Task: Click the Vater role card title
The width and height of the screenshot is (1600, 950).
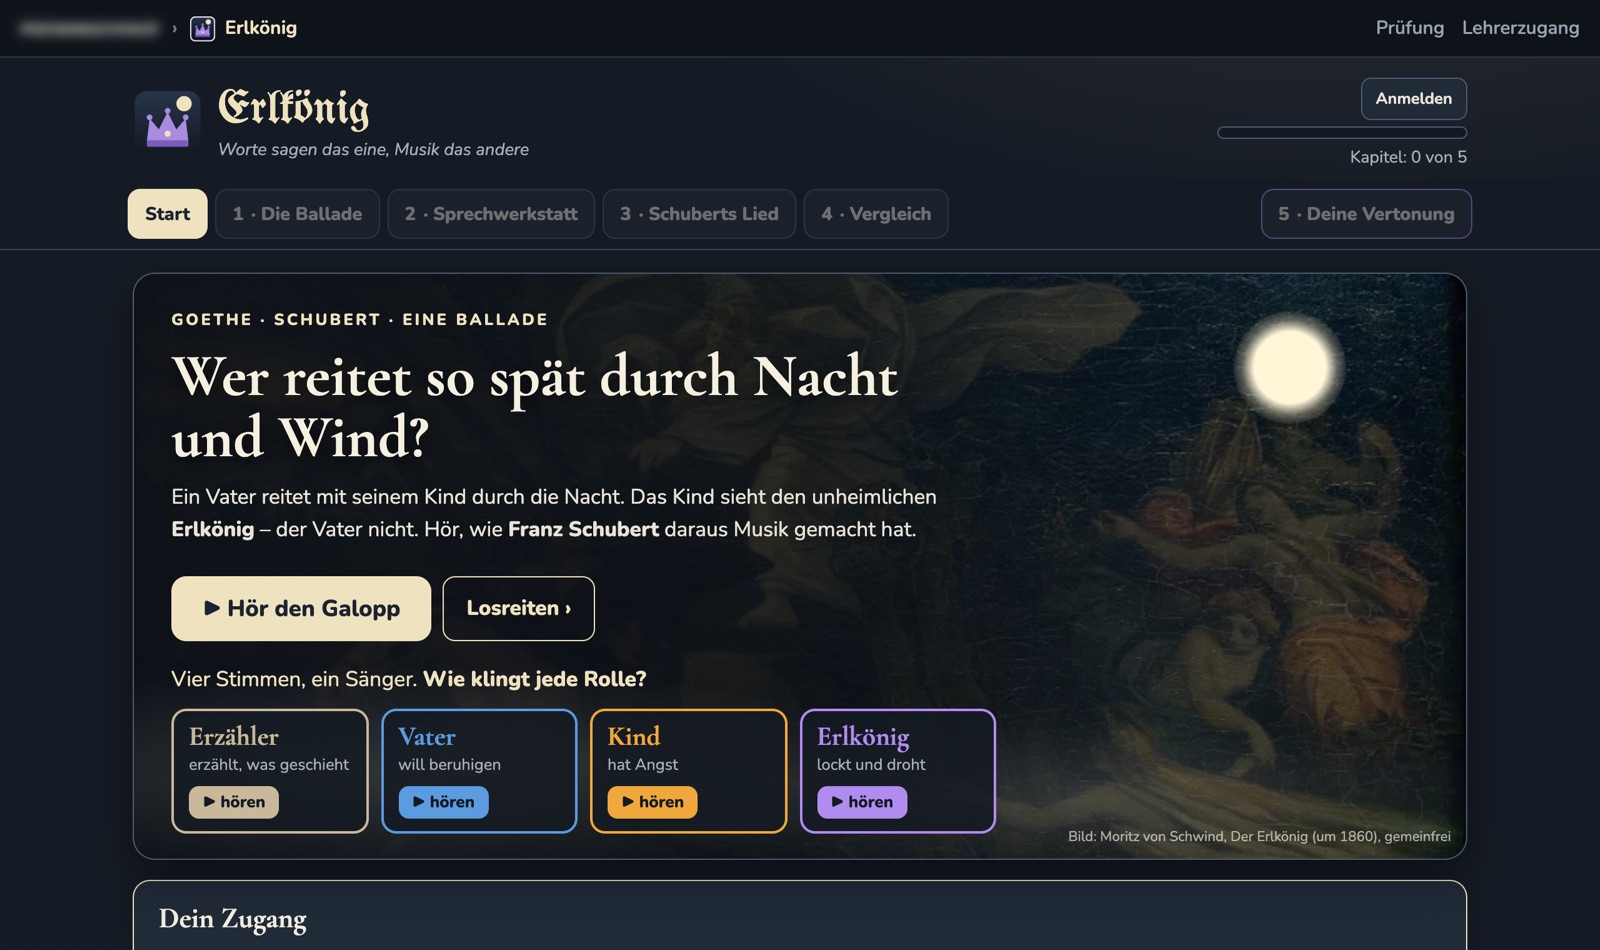Action: tap(427, 737)
